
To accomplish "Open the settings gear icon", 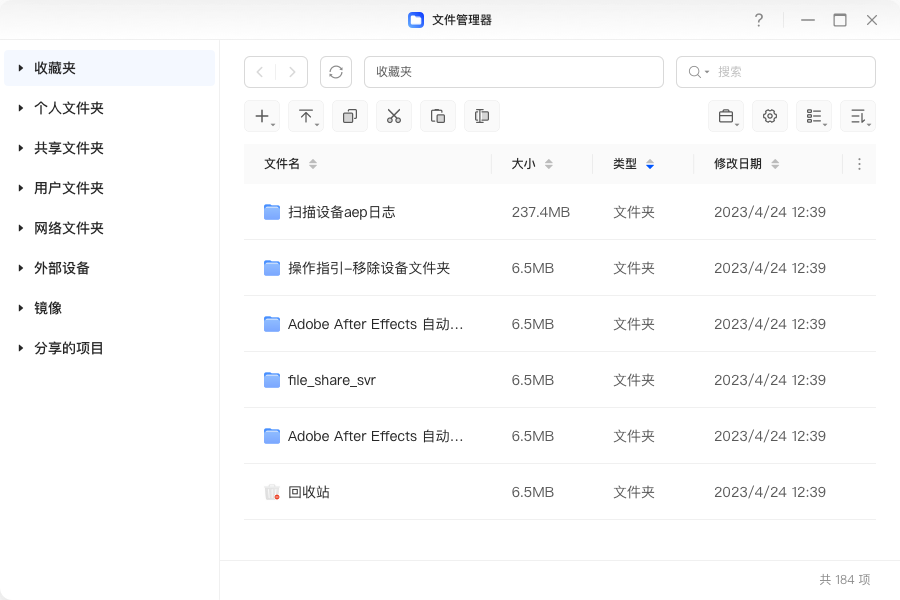I will click(x=770, y=116).
